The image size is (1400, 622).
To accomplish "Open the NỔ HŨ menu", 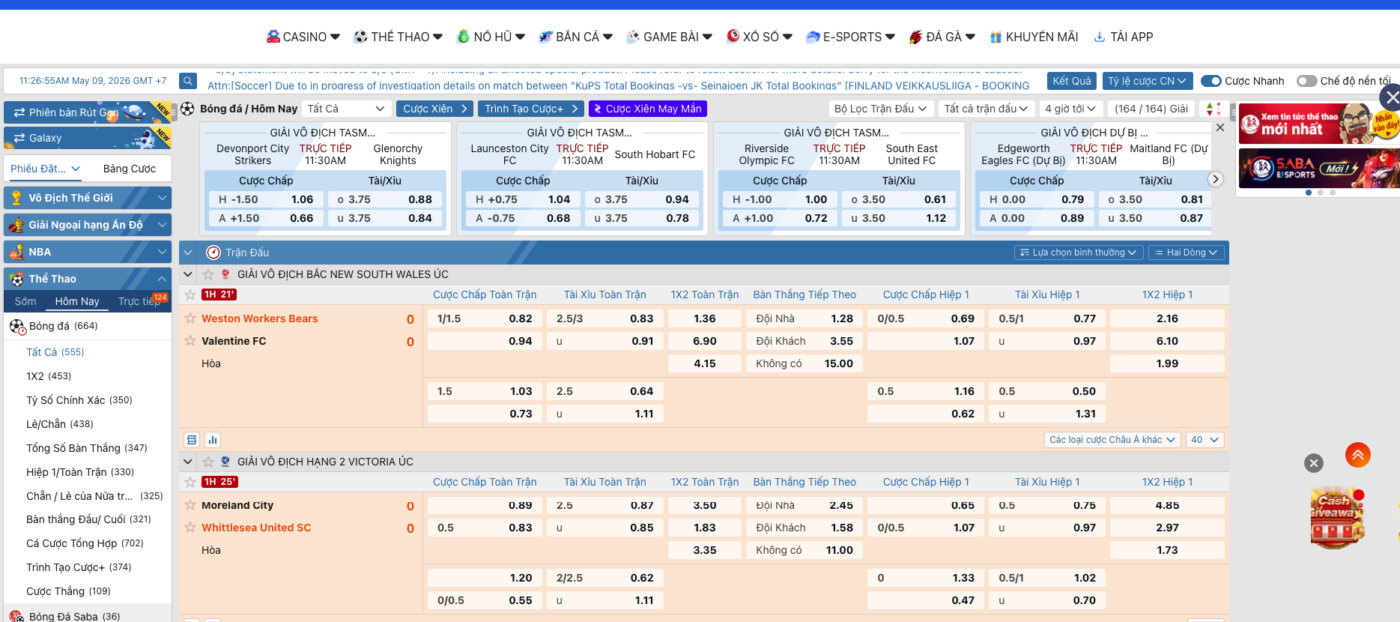I will click(x=490, y=37).
